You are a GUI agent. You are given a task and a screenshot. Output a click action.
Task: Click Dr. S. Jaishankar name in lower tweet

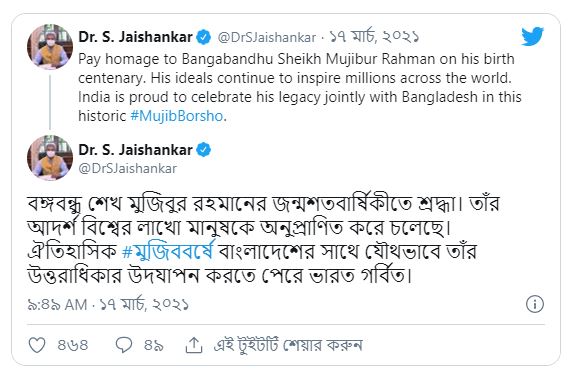[x=135, y=150]
